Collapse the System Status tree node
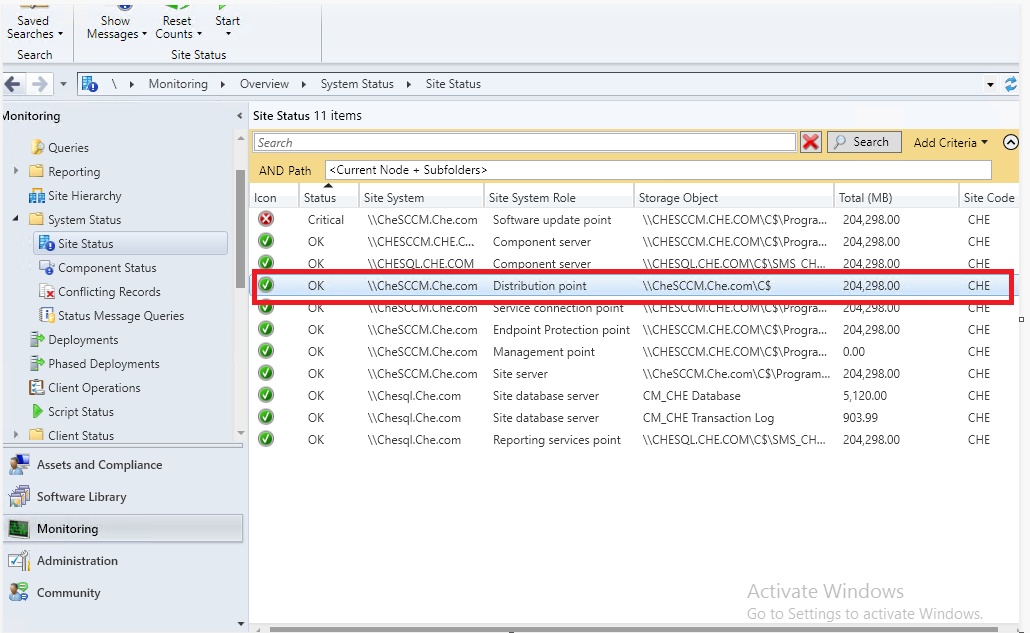 (x=16, y=219)
